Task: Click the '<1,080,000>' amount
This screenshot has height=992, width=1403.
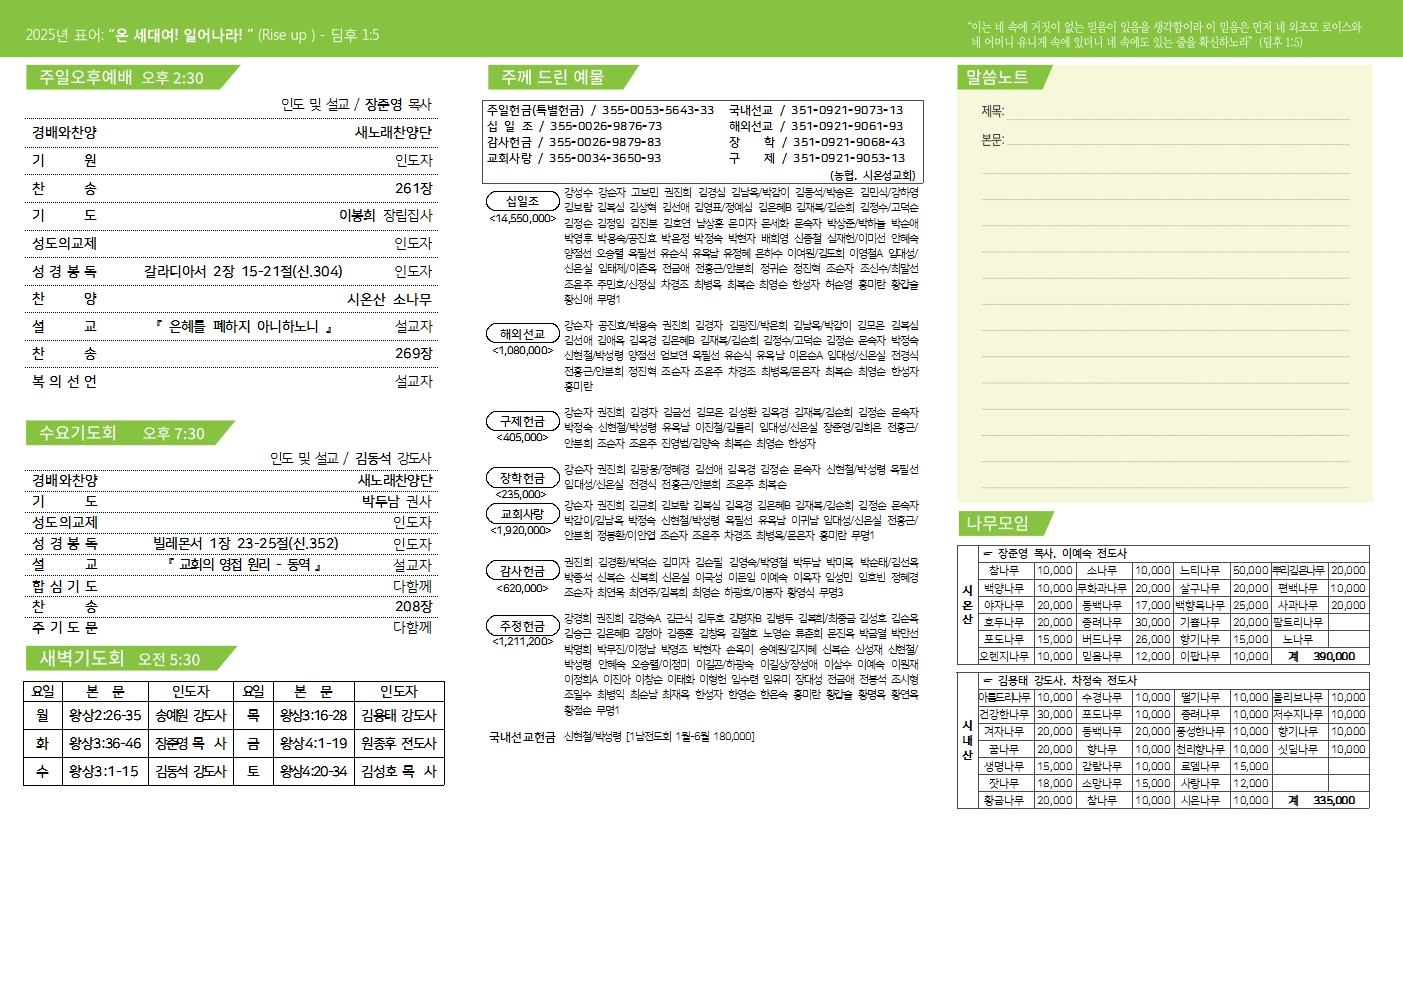Action: (522, 350)
